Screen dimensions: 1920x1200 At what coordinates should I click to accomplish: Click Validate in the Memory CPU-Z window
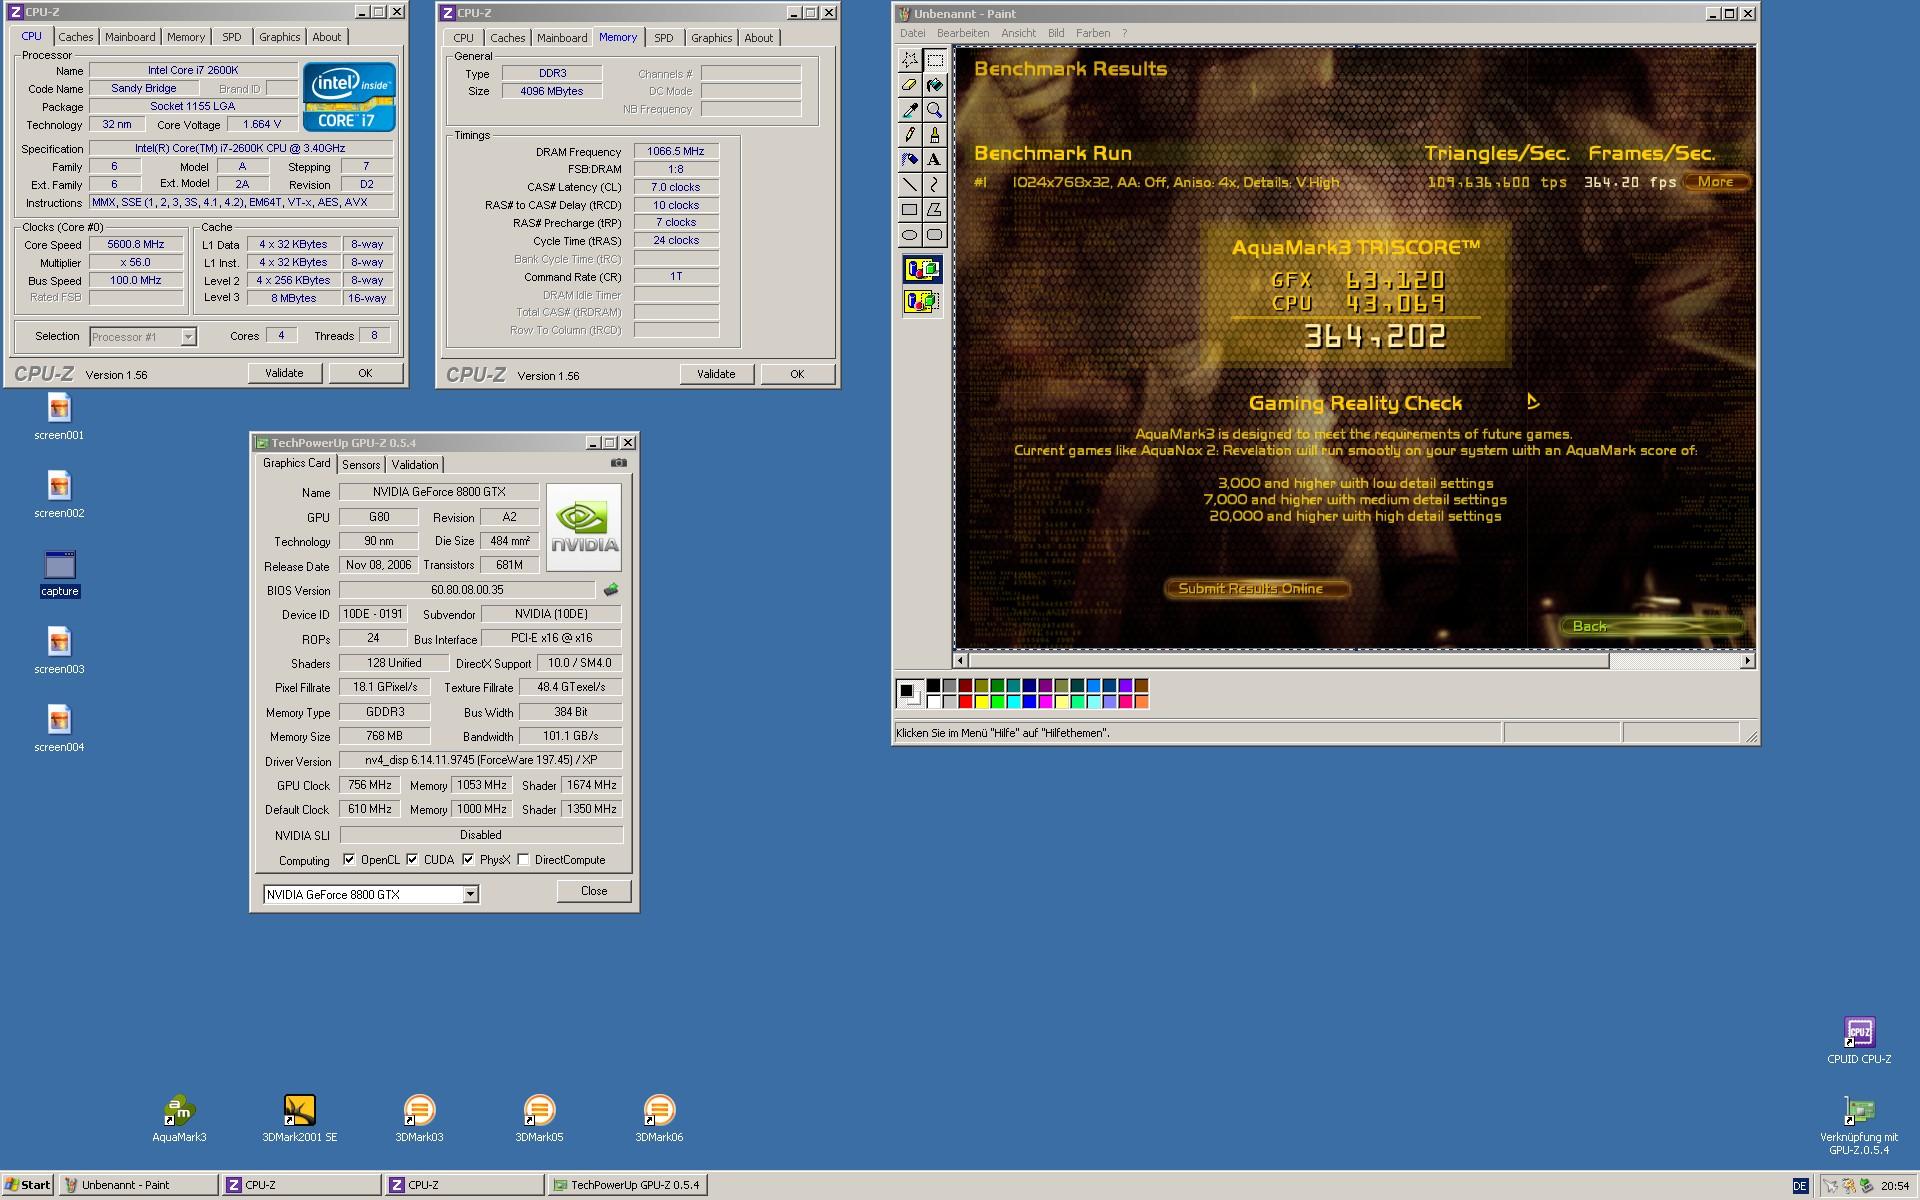716,374
